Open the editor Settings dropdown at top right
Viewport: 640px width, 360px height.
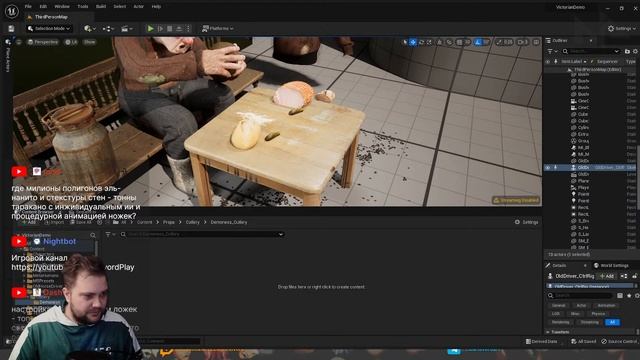(622, 29)
